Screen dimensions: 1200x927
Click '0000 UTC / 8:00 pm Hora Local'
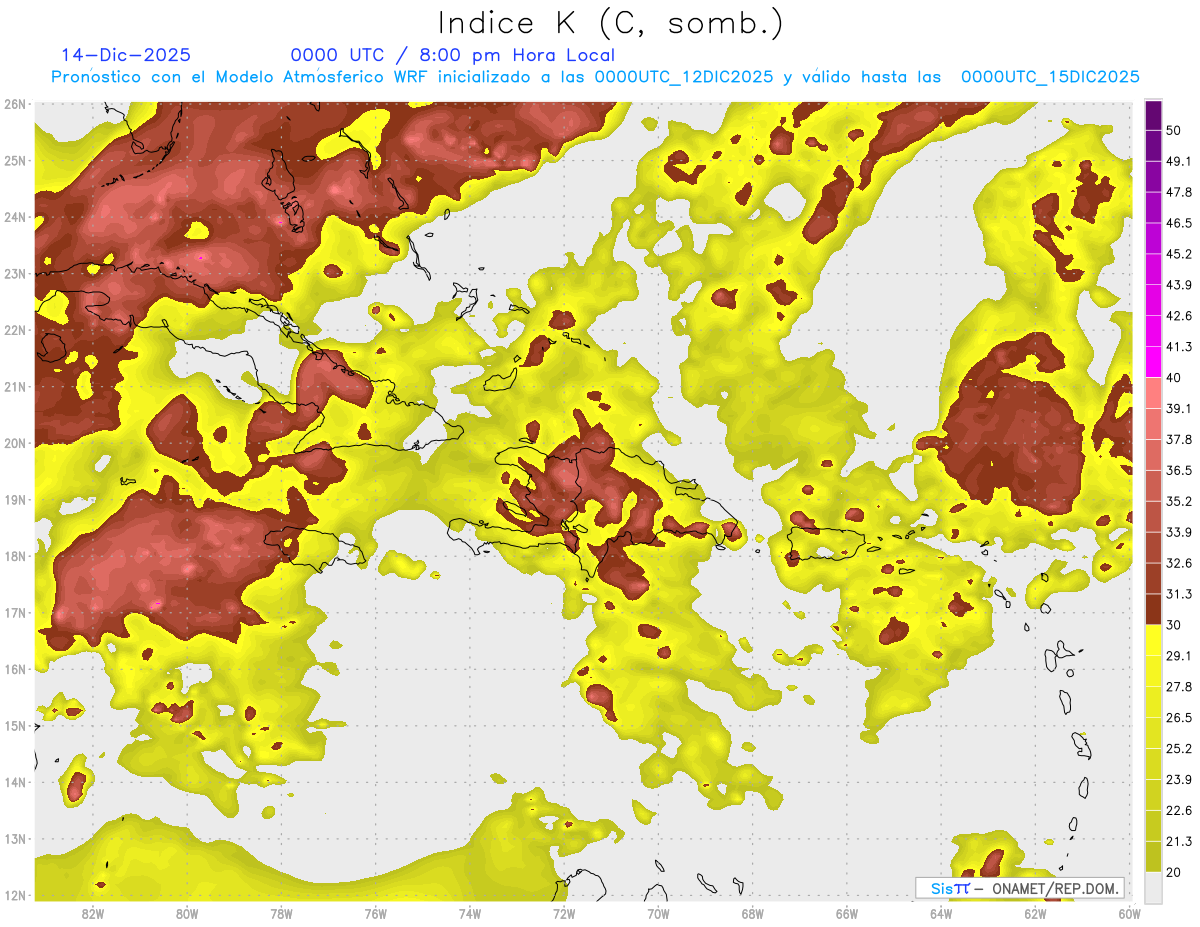pyautogui.click(x=452, y=55)
